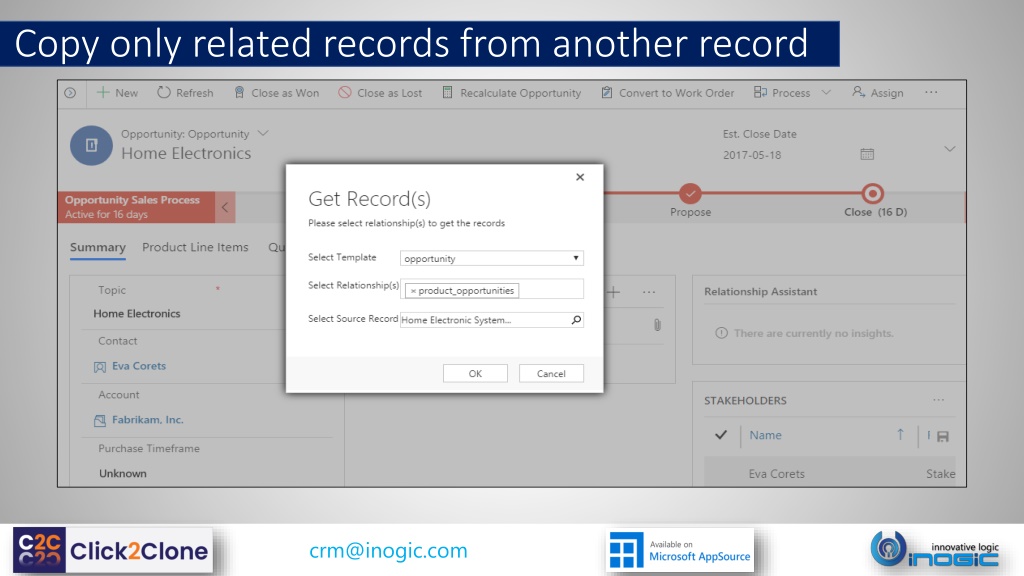Click the Microsoft AppSource badge

[x=680, y=551]
